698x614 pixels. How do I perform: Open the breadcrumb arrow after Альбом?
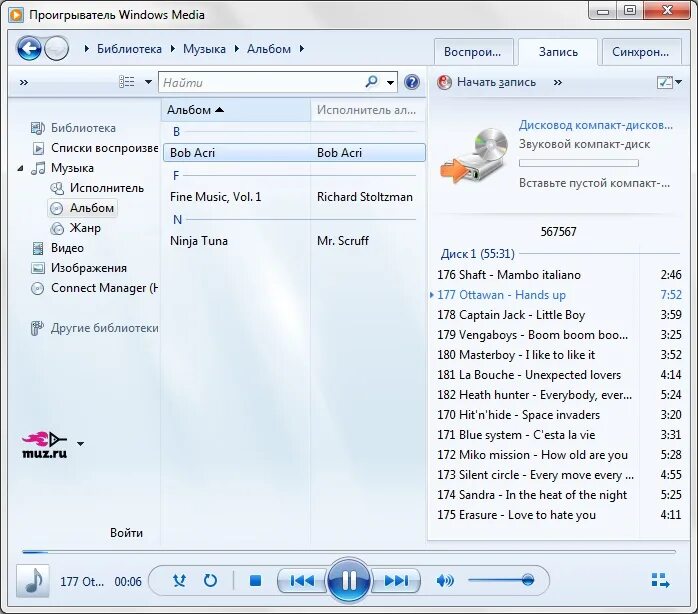click(x=301, y=49)
